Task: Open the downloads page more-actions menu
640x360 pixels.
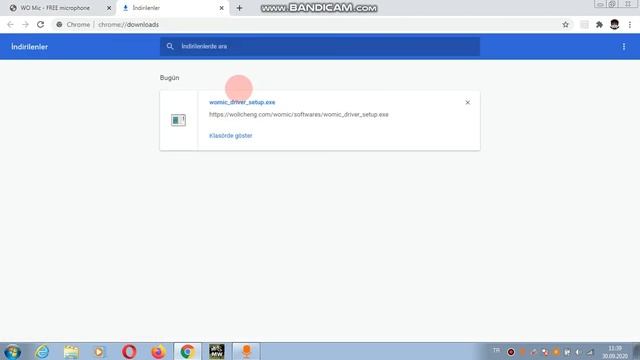Action: 624,47
